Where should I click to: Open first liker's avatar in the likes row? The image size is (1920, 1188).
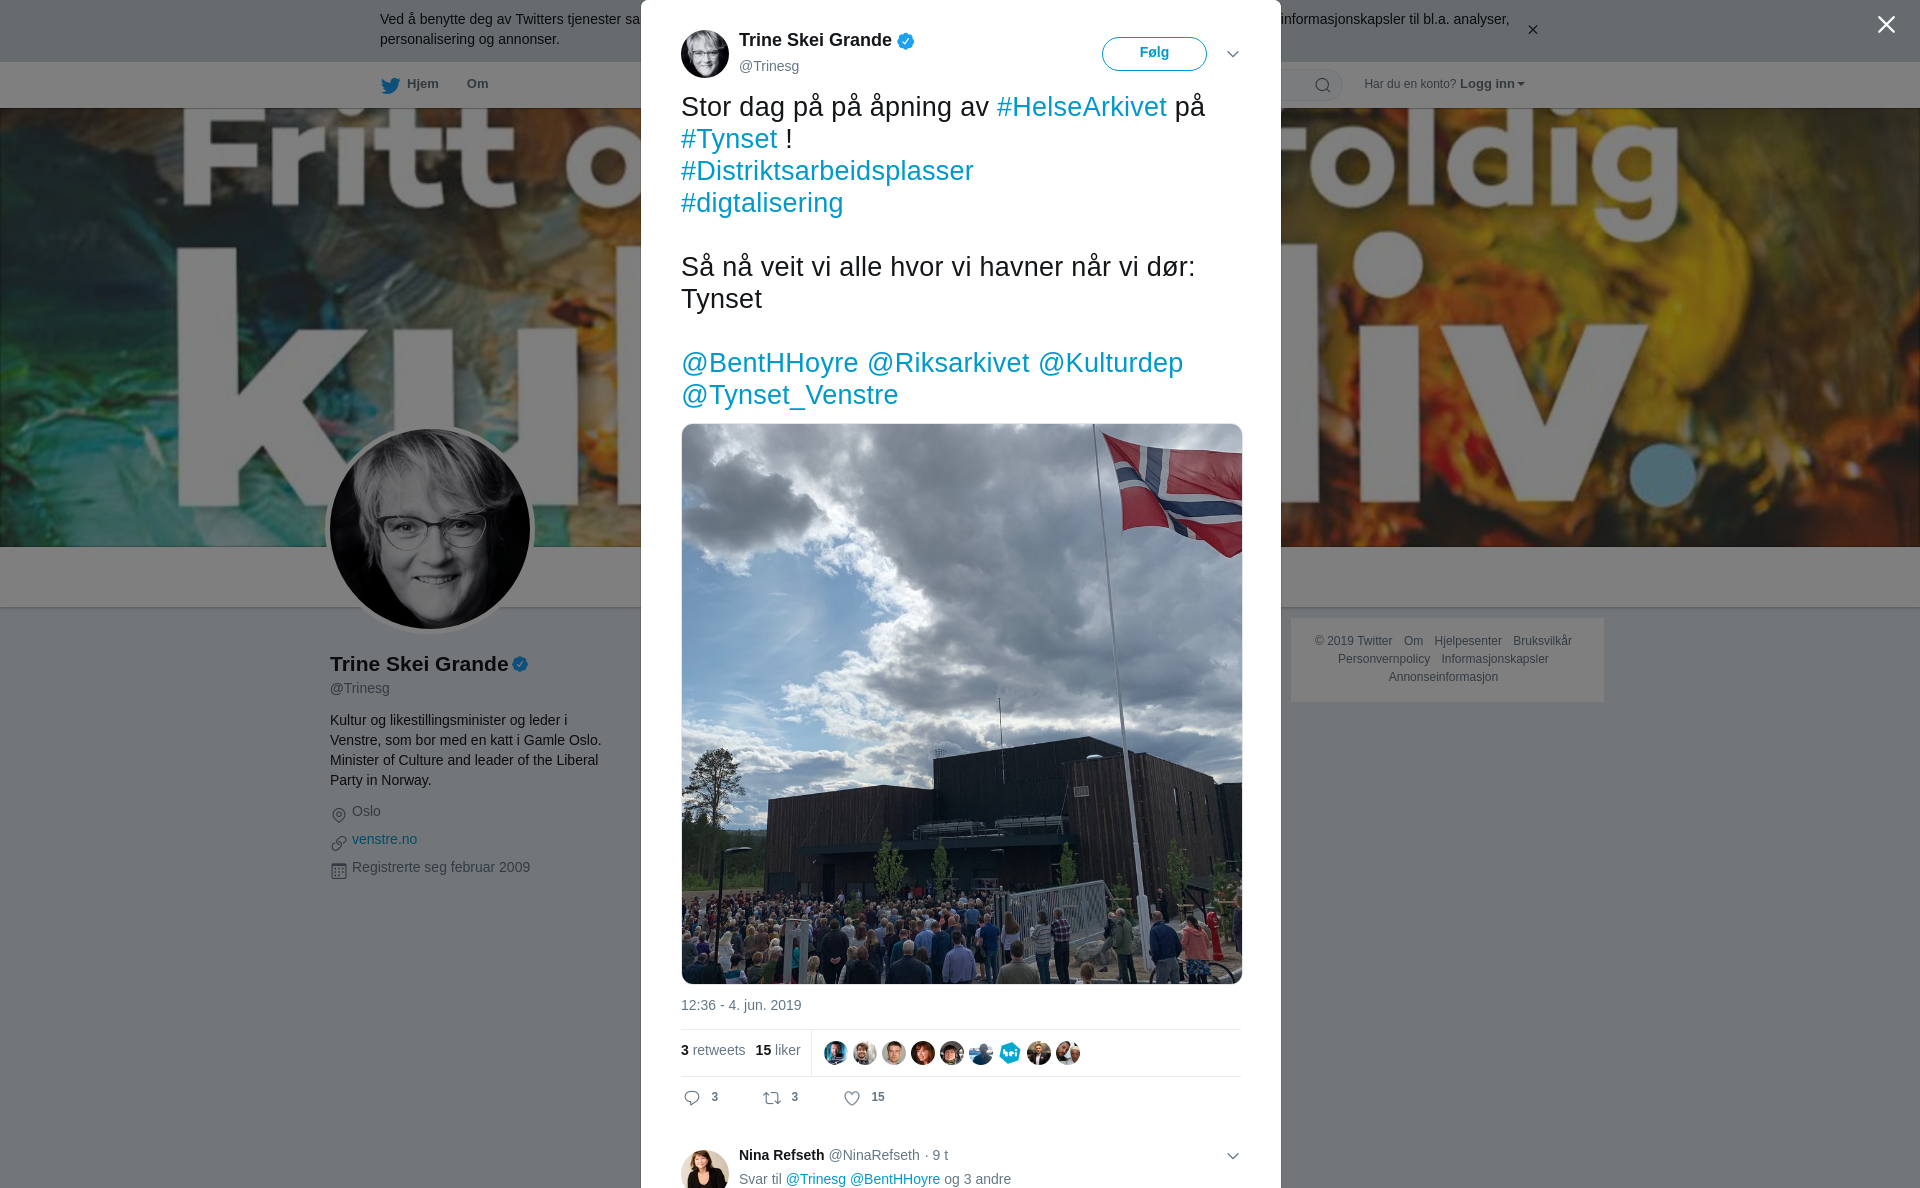[x=835, y=1053]
